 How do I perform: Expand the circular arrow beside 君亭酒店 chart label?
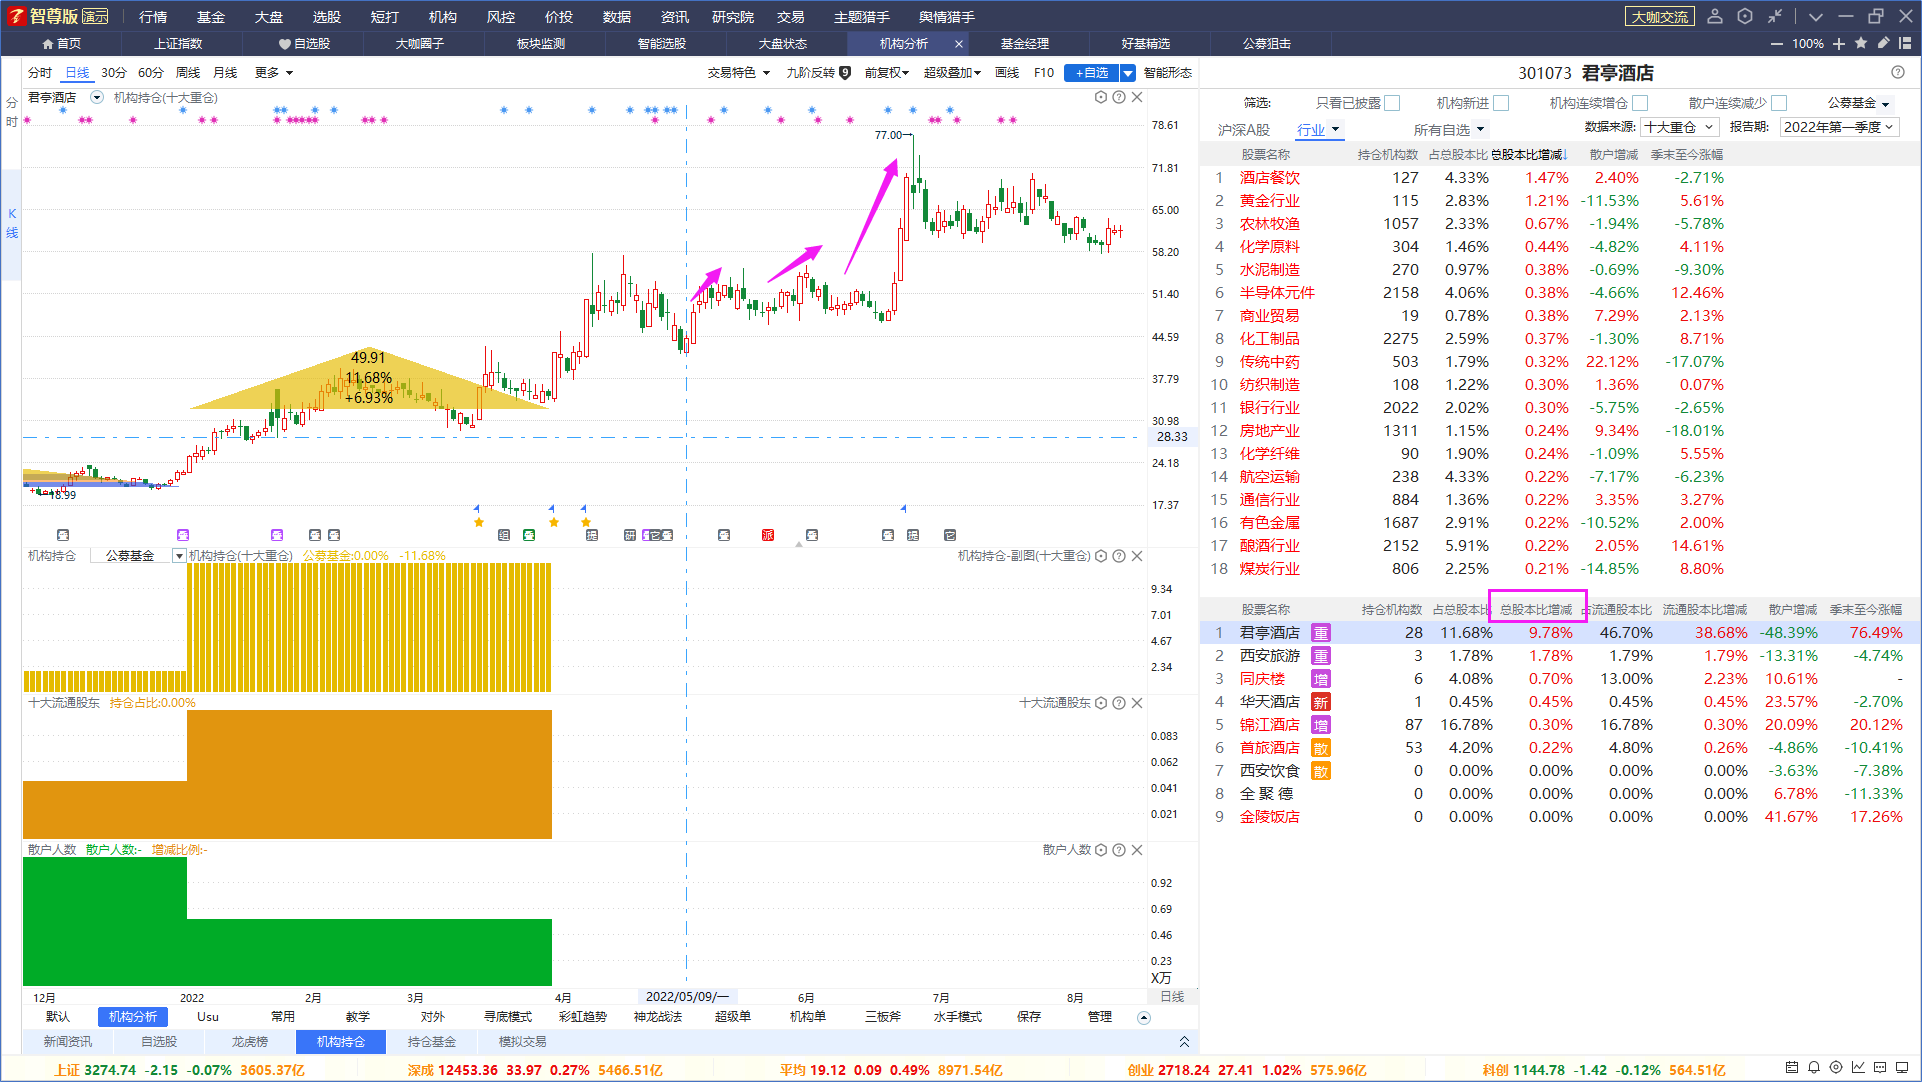point(97,97)
